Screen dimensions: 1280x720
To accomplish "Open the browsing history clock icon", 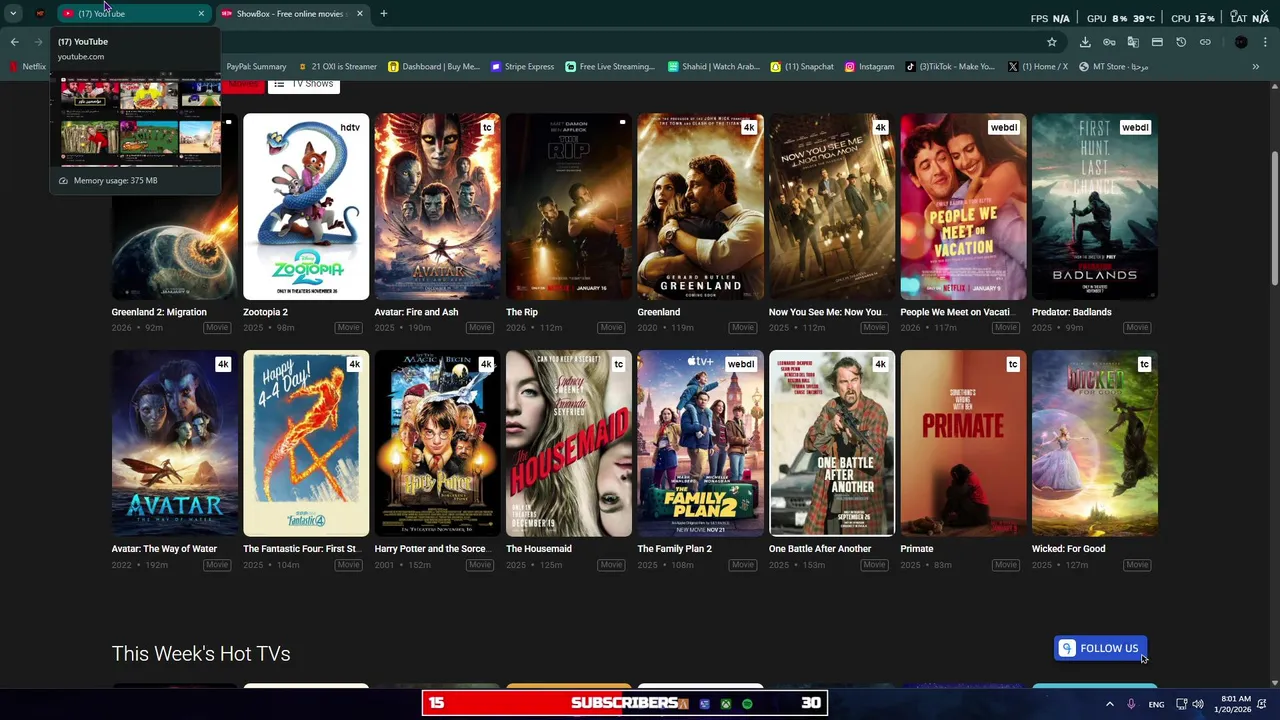I will (x=1181, y=42).
